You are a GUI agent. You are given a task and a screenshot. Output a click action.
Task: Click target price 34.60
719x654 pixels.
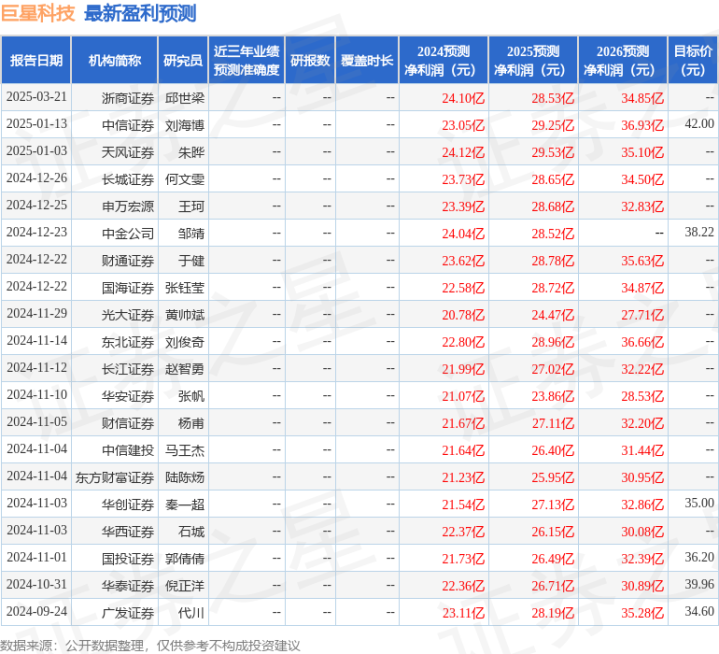click(699, 611)
